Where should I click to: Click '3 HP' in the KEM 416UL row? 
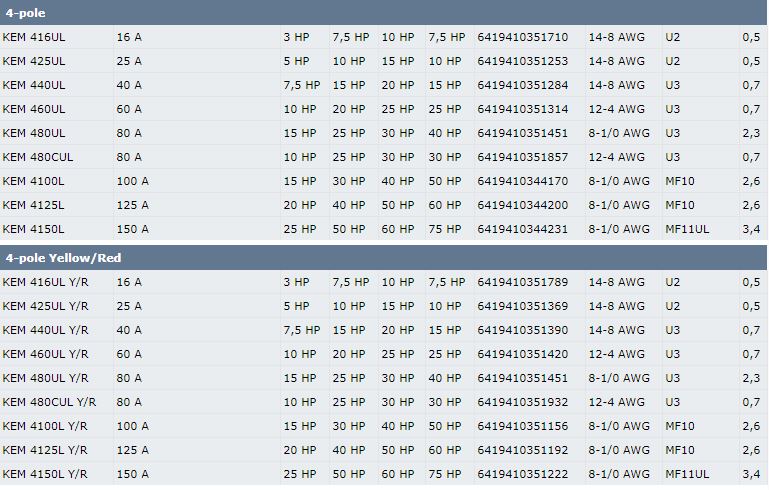pos(296,37)
